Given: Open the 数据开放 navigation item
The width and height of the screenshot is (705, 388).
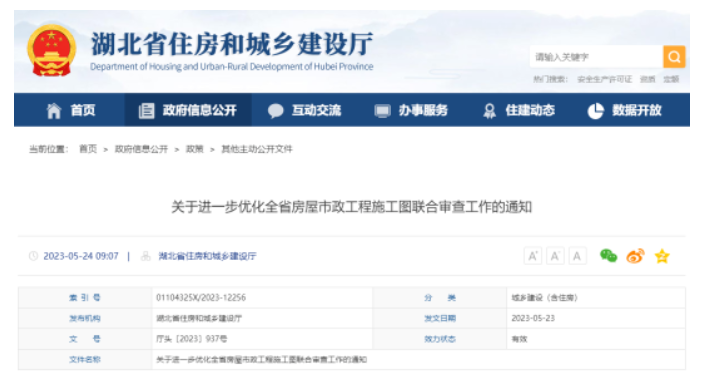Looking at the screenshot, I should 637,110.
